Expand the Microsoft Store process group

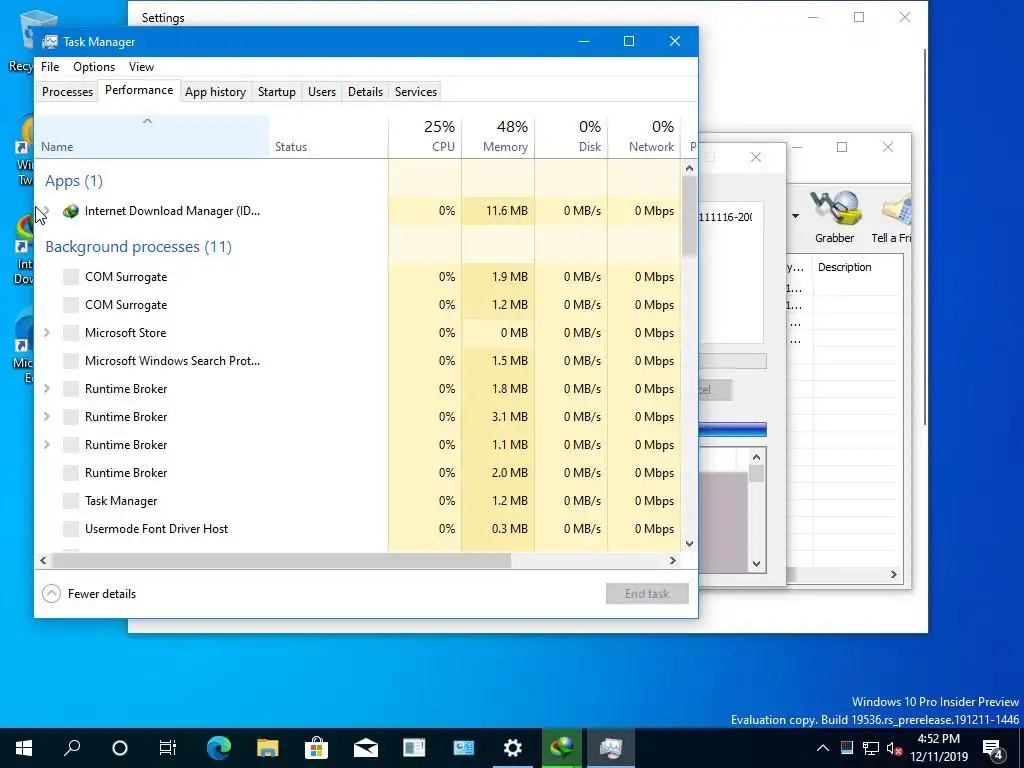(46, 333)
